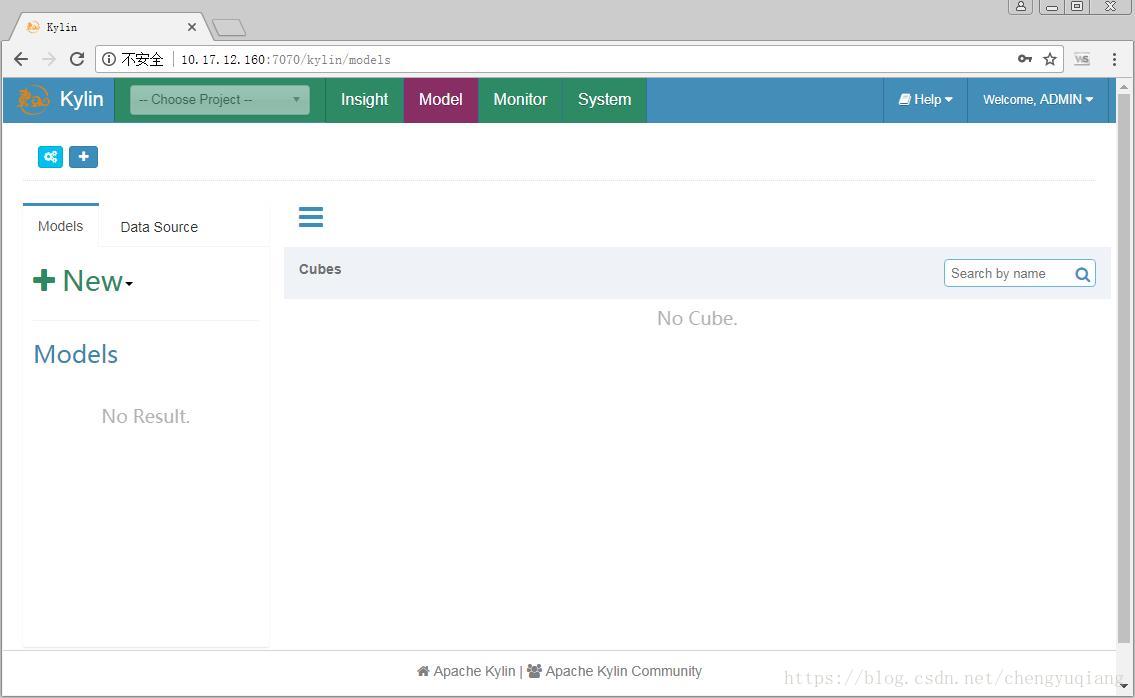Image resolution: width=1135 pixels, height=698 pixels.
Task: Click the user profile icon in title bar
Action: [x=1020, y=7]
